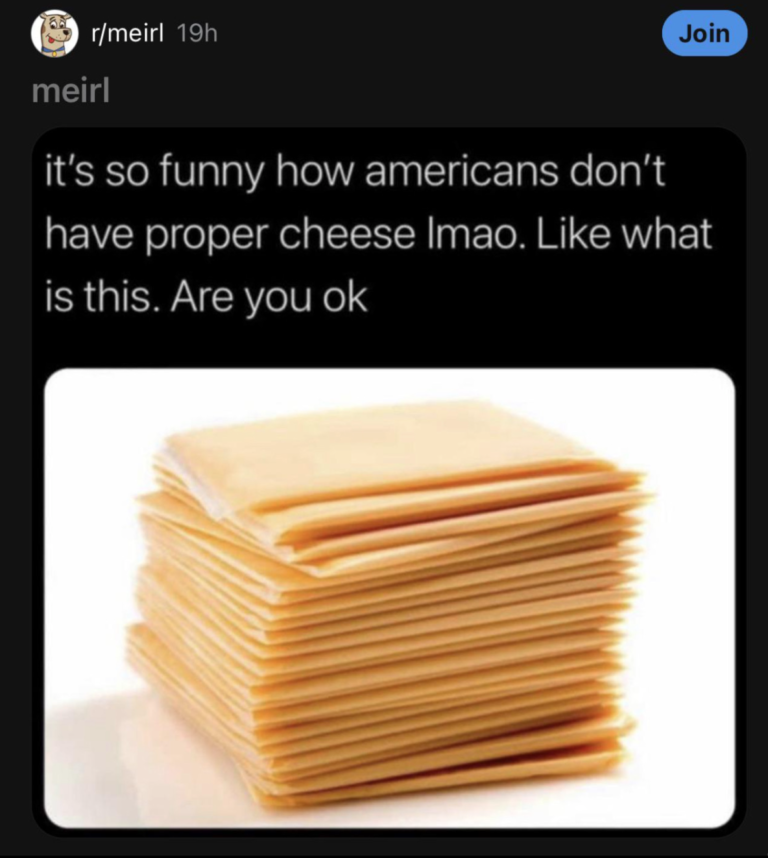
Task: Select the tweet text about americans' cheese
Action: (379, 234)
